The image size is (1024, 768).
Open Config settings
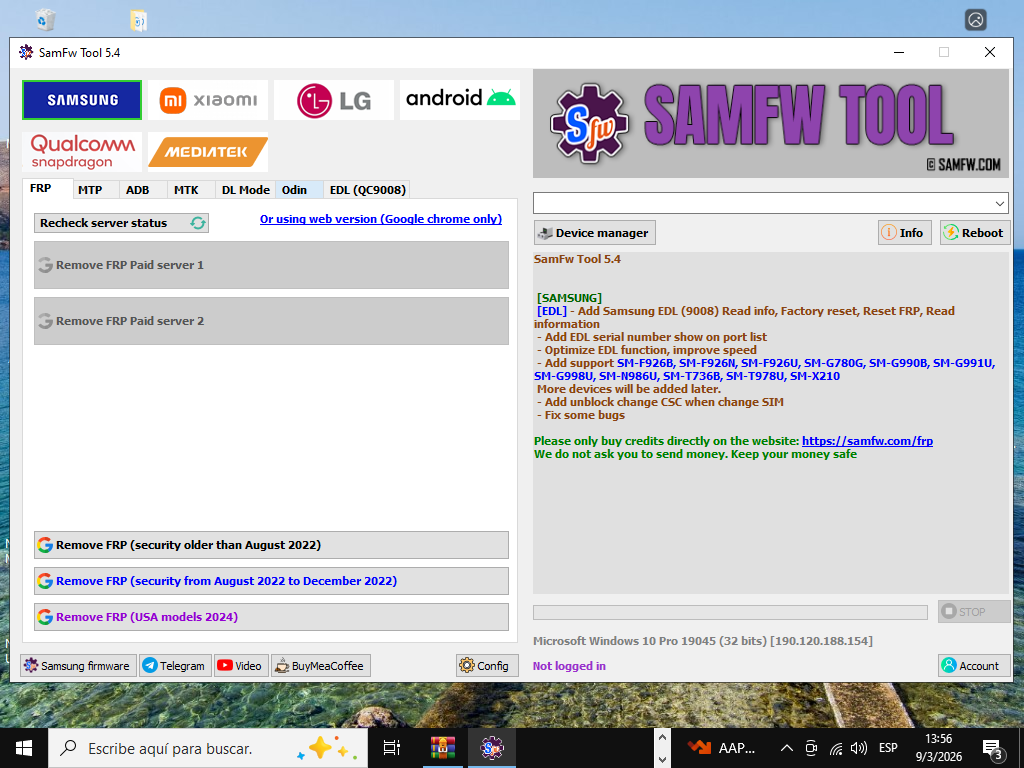tap(487, 665)
